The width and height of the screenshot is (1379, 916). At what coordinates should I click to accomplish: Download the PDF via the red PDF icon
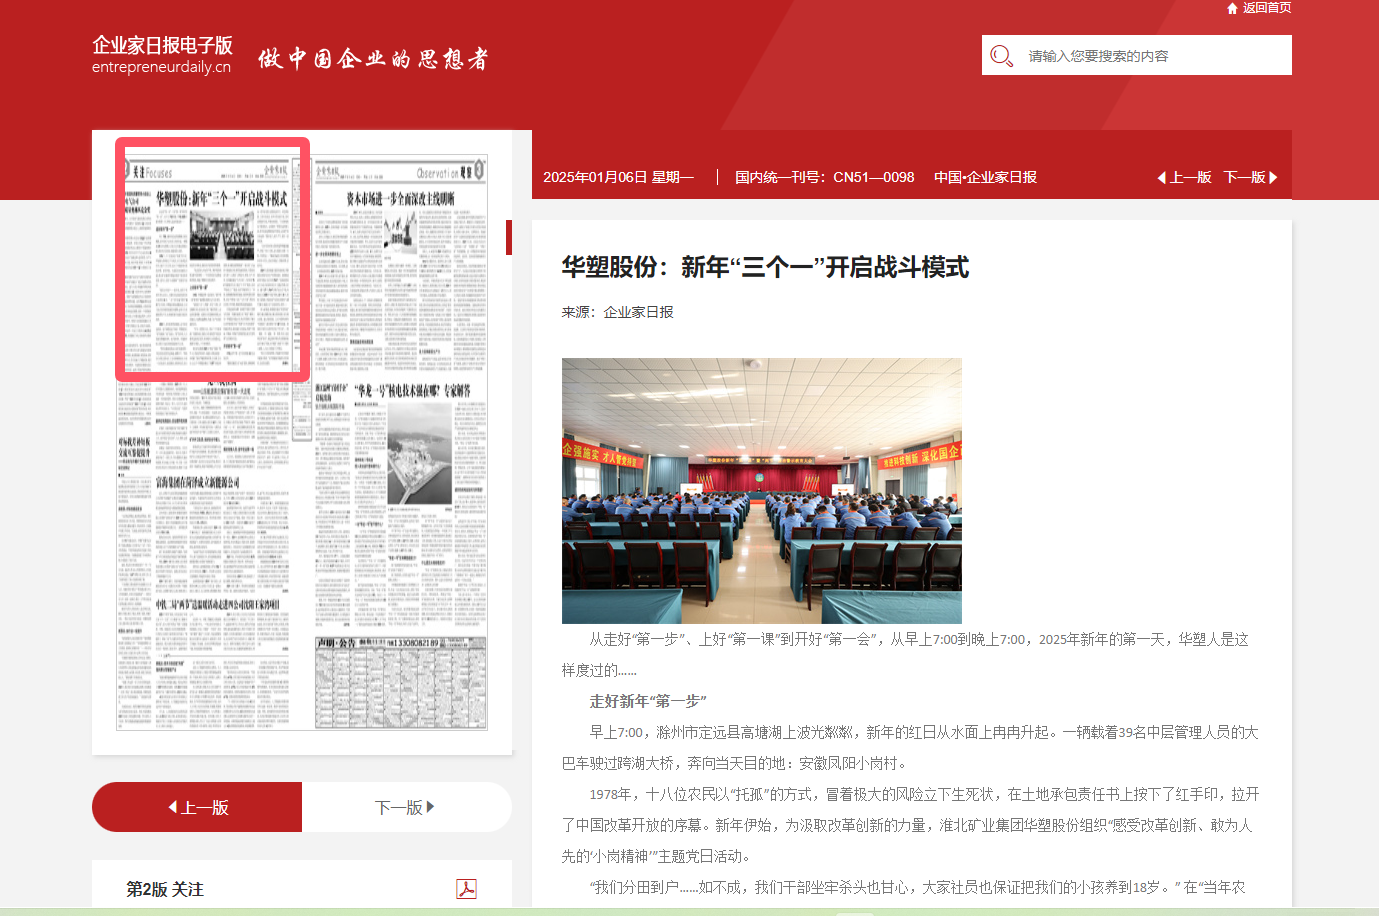466,889
